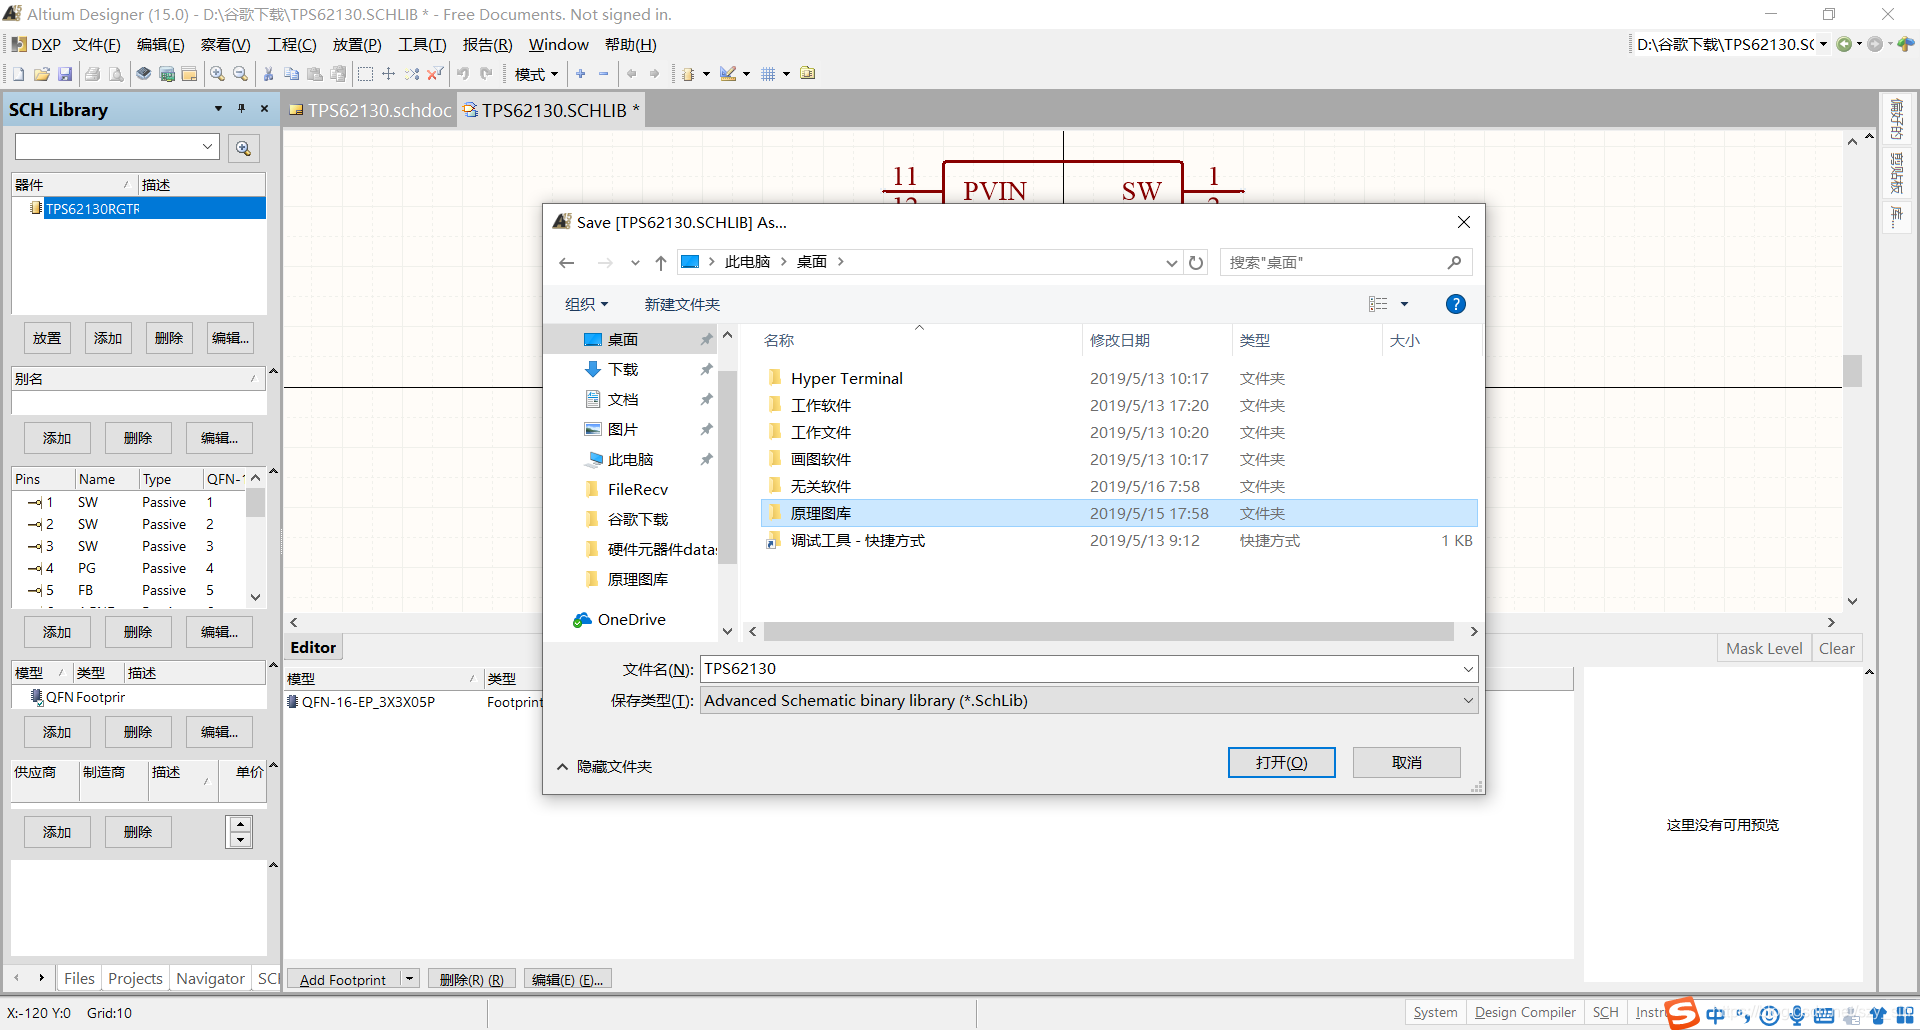Select the 工作软件 folder
This screenshot has height=1030, width=1920.
pos(1119,405)
